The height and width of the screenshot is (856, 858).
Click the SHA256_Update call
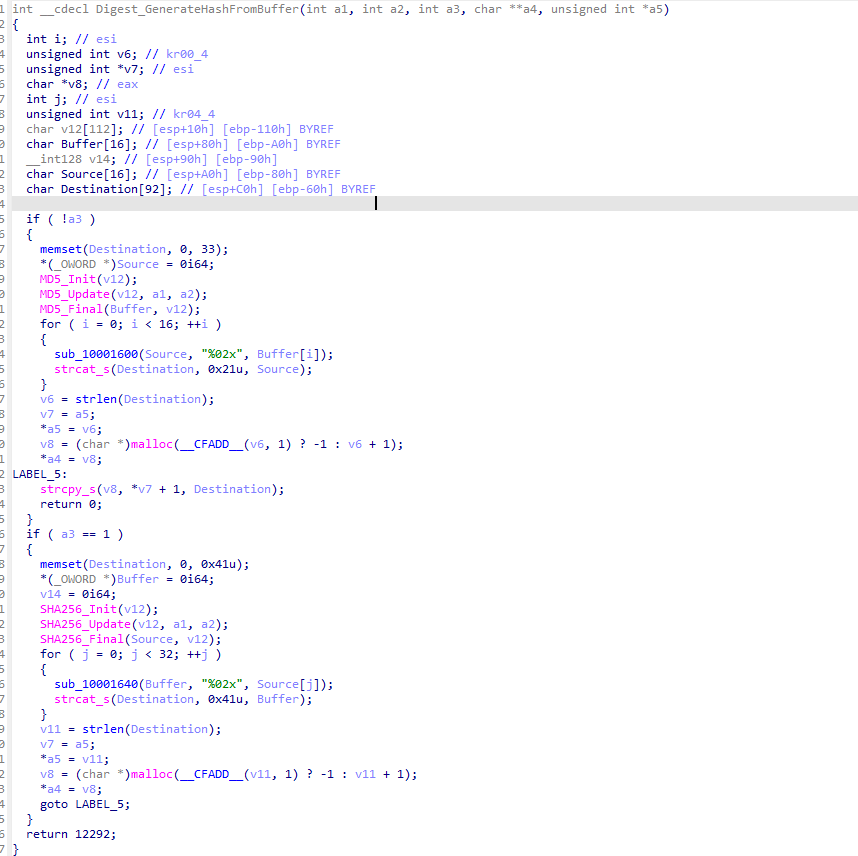(x=85, y=624)
